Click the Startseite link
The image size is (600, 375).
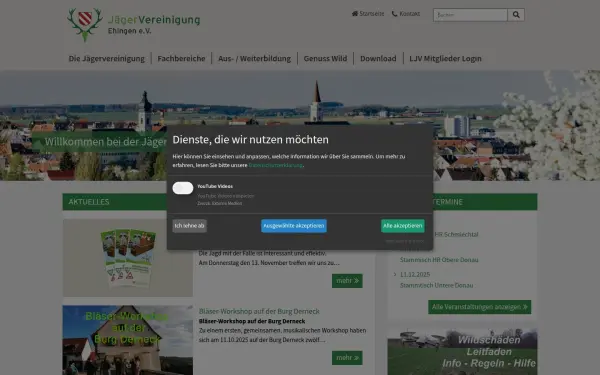(368, 14)
